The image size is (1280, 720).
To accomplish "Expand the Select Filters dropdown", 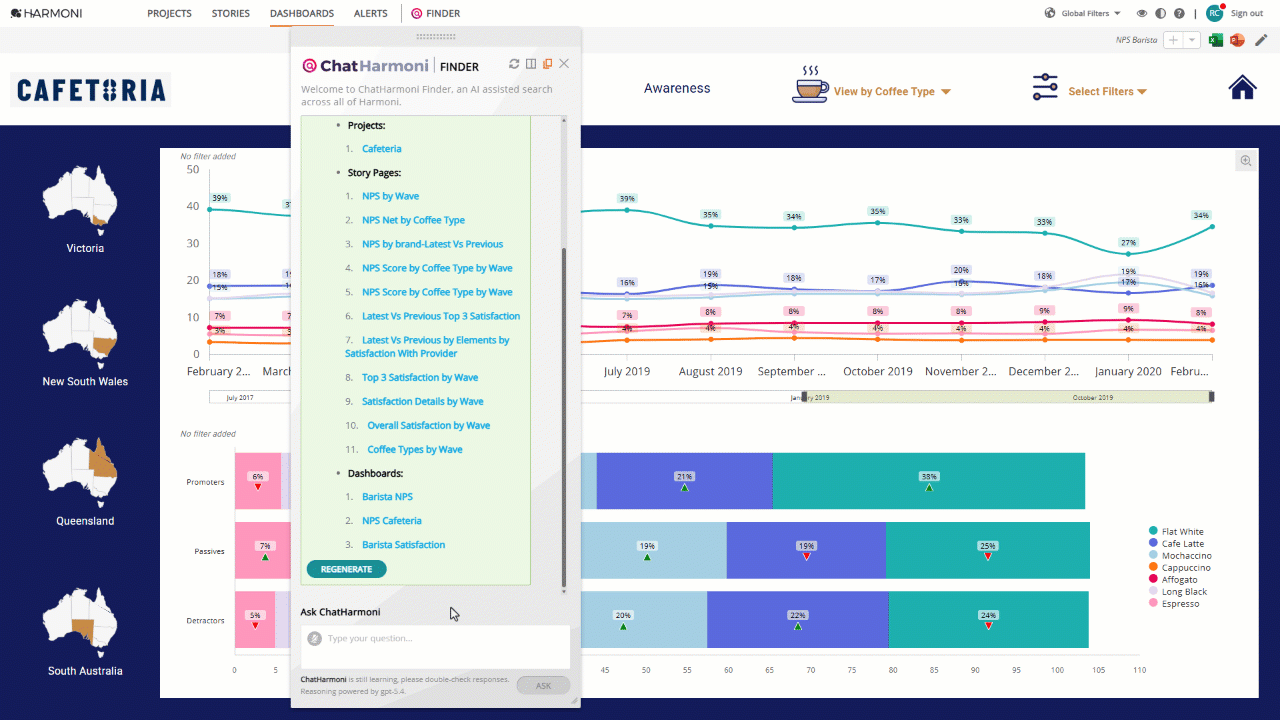I will (1107, 91).
